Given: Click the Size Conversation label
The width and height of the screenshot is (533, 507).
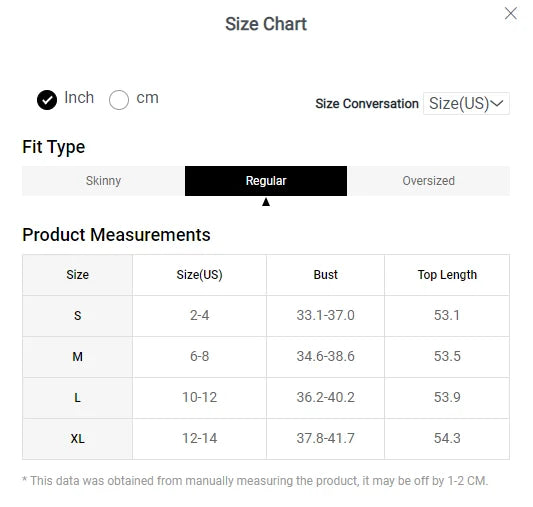Looking at the screenshot, I should coord(367,104).
